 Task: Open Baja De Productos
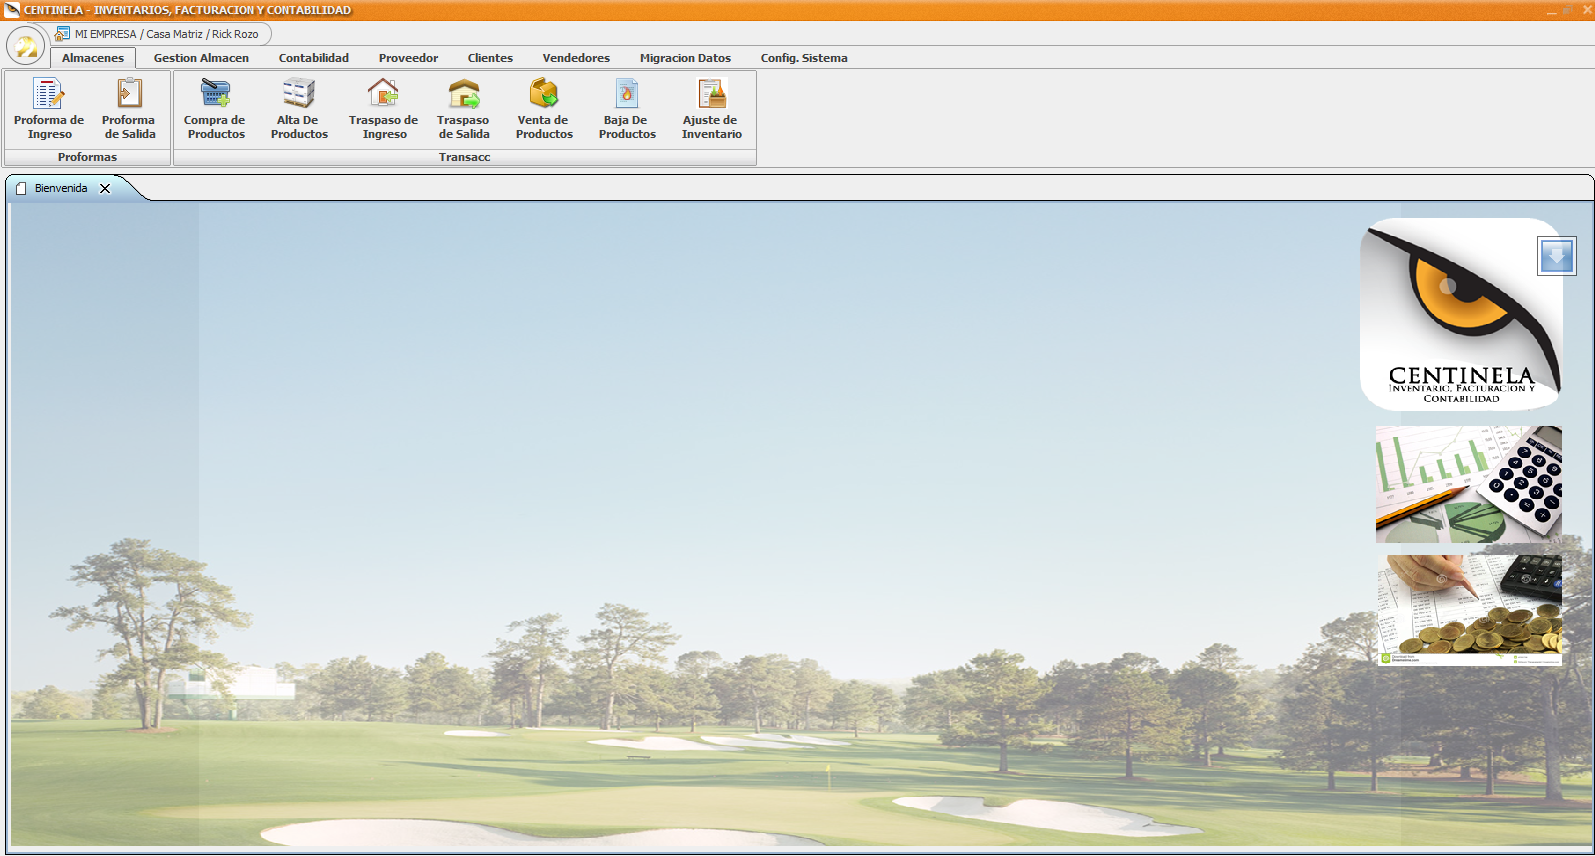[x=627, y=109]
